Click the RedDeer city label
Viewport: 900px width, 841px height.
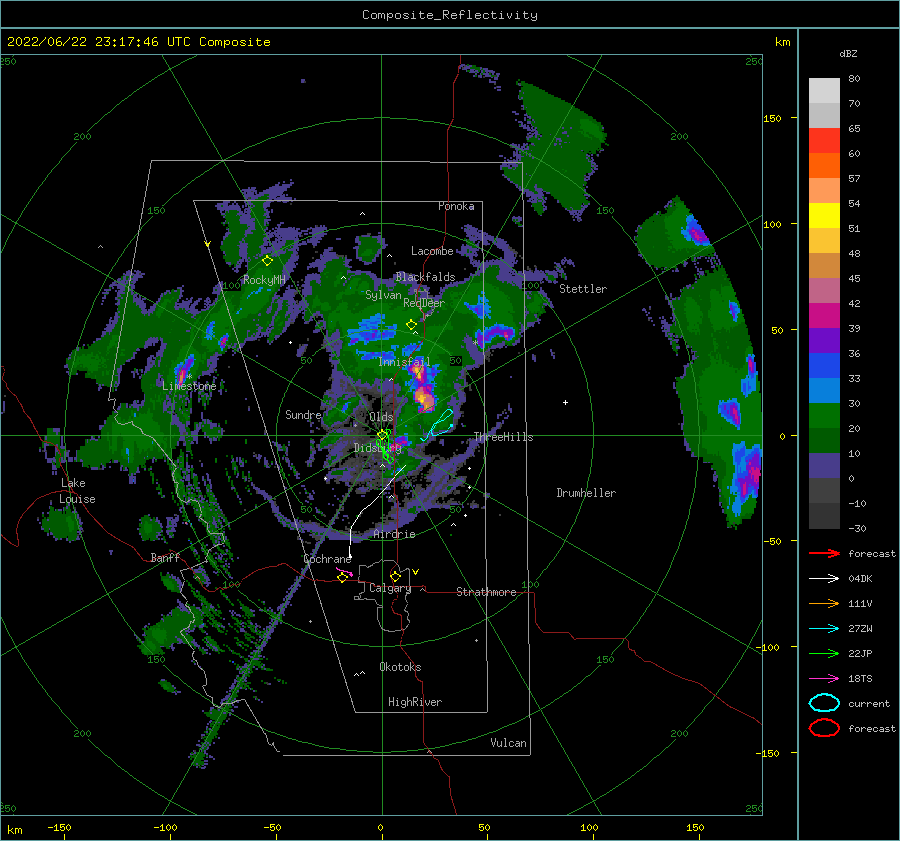tap(424, 303)
